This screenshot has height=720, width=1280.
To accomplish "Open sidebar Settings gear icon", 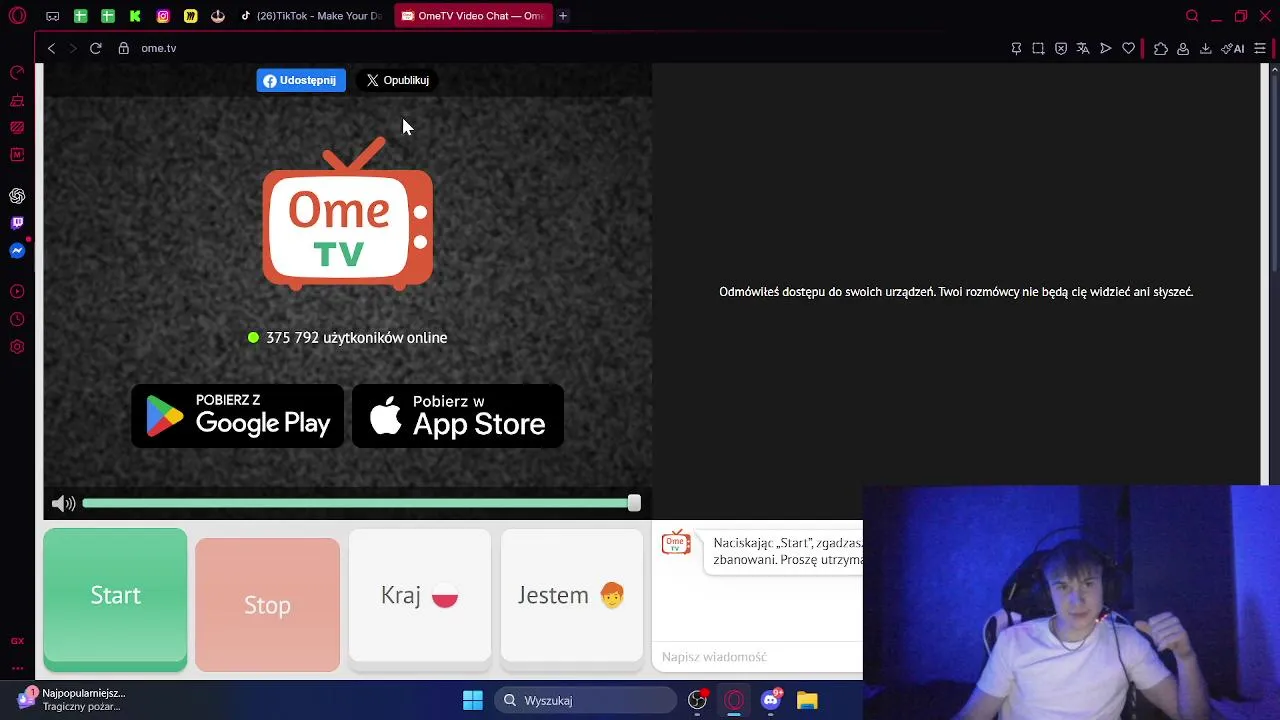I will [17, 346].
